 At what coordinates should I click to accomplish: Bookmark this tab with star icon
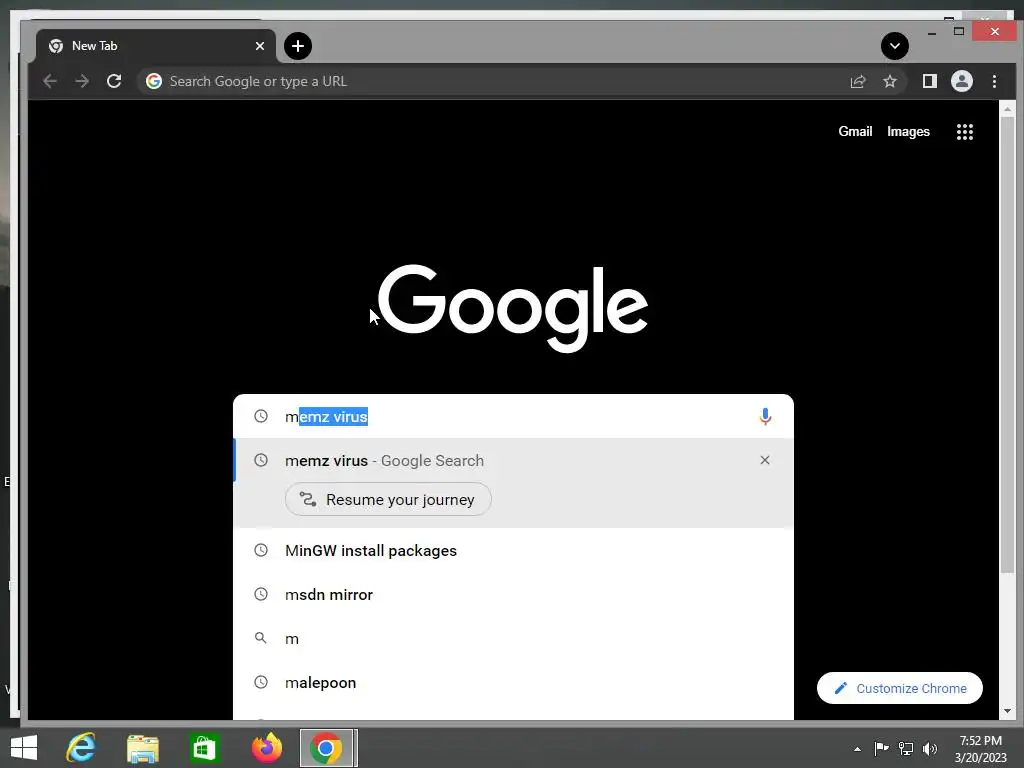(889, 81)
